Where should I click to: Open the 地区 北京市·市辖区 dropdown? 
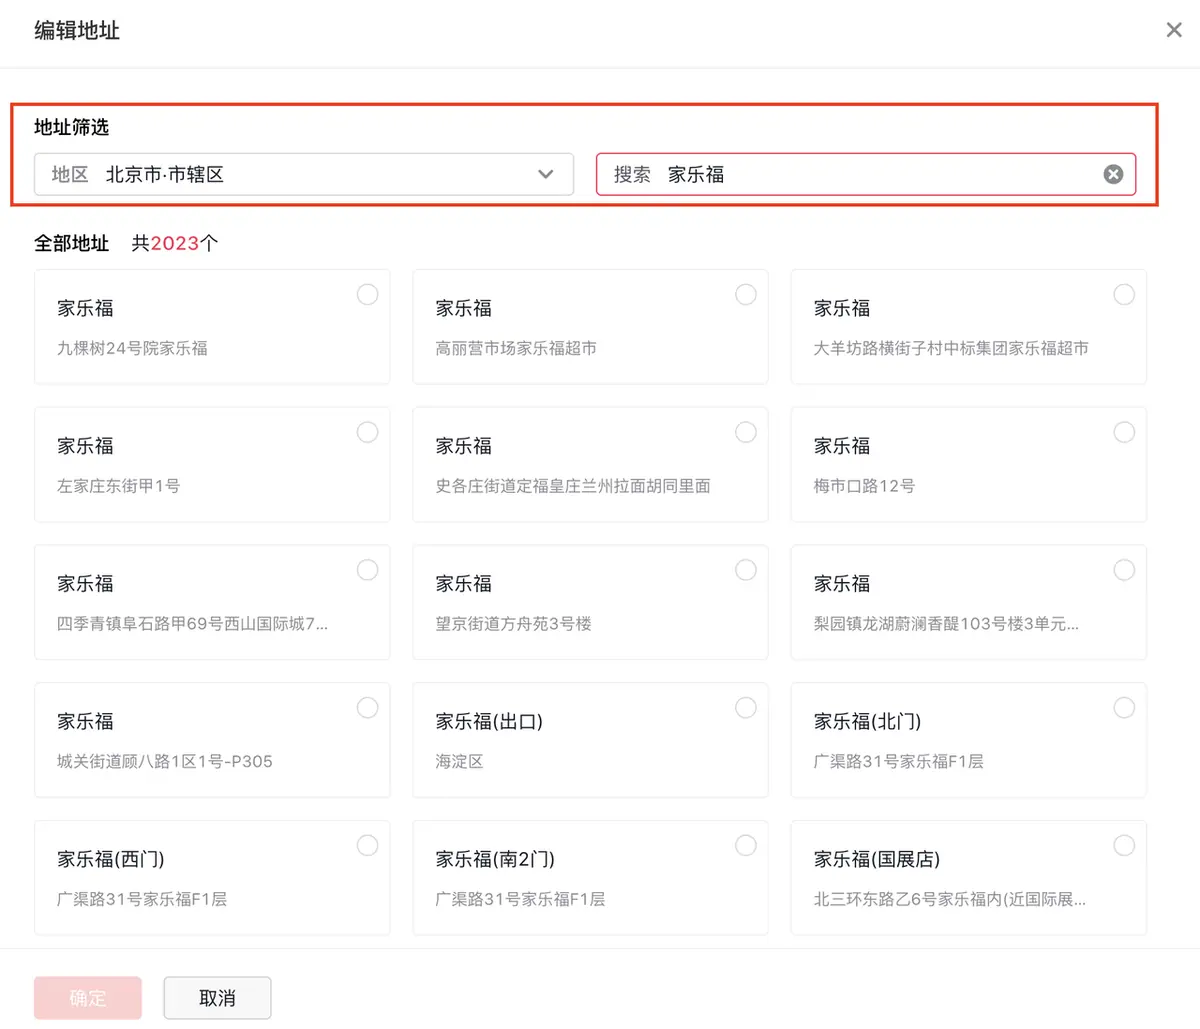tap(304, 174)
